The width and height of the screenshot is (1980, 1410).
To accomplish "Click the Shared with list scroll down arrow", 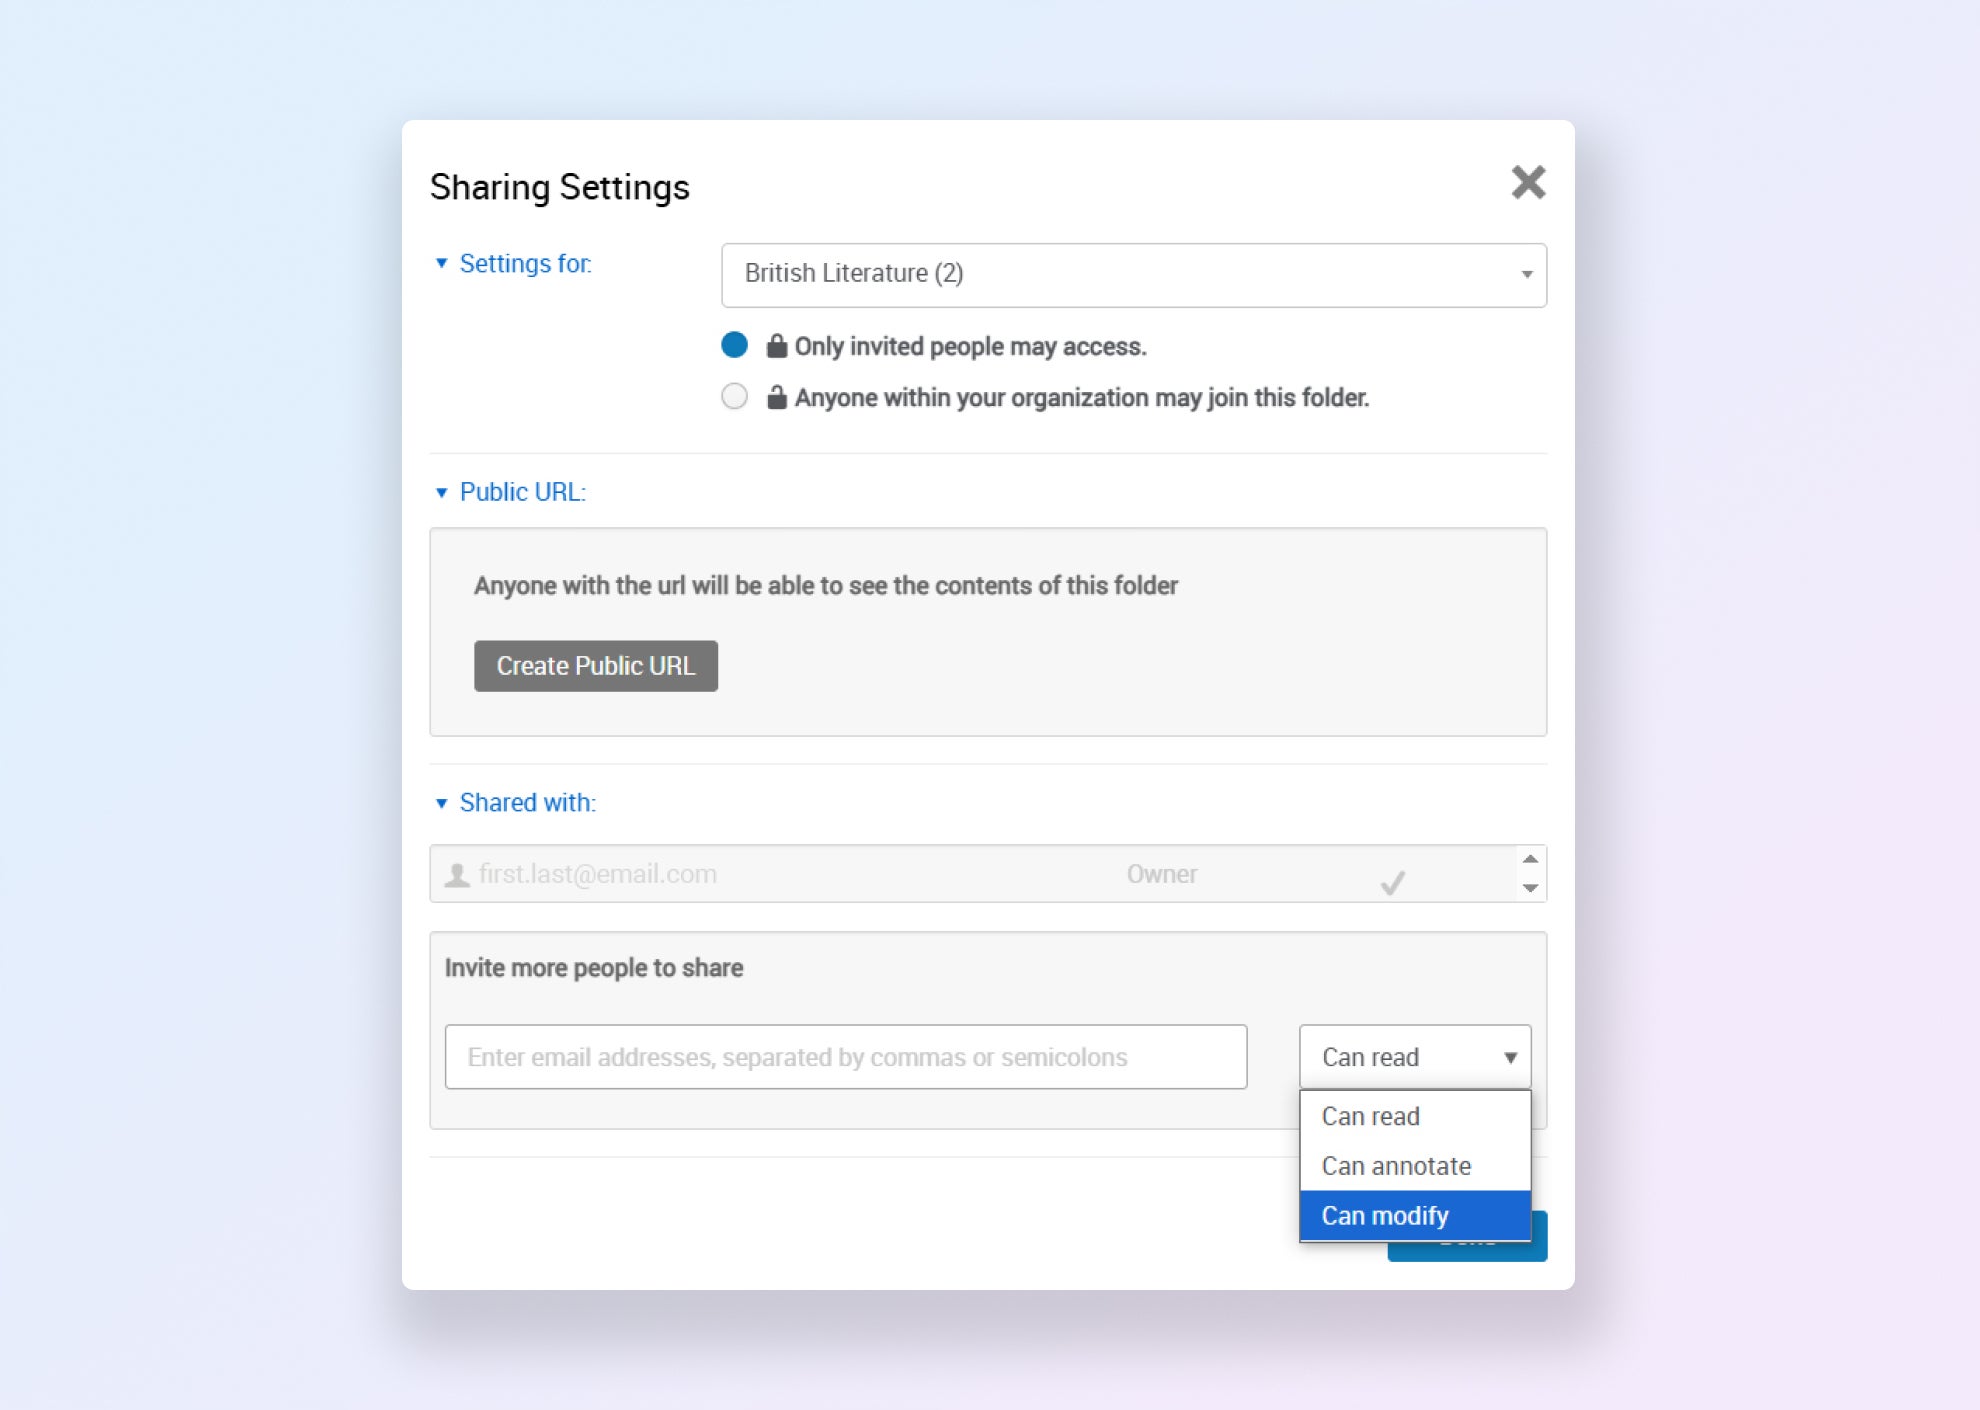I will [x=1530, y=888].
